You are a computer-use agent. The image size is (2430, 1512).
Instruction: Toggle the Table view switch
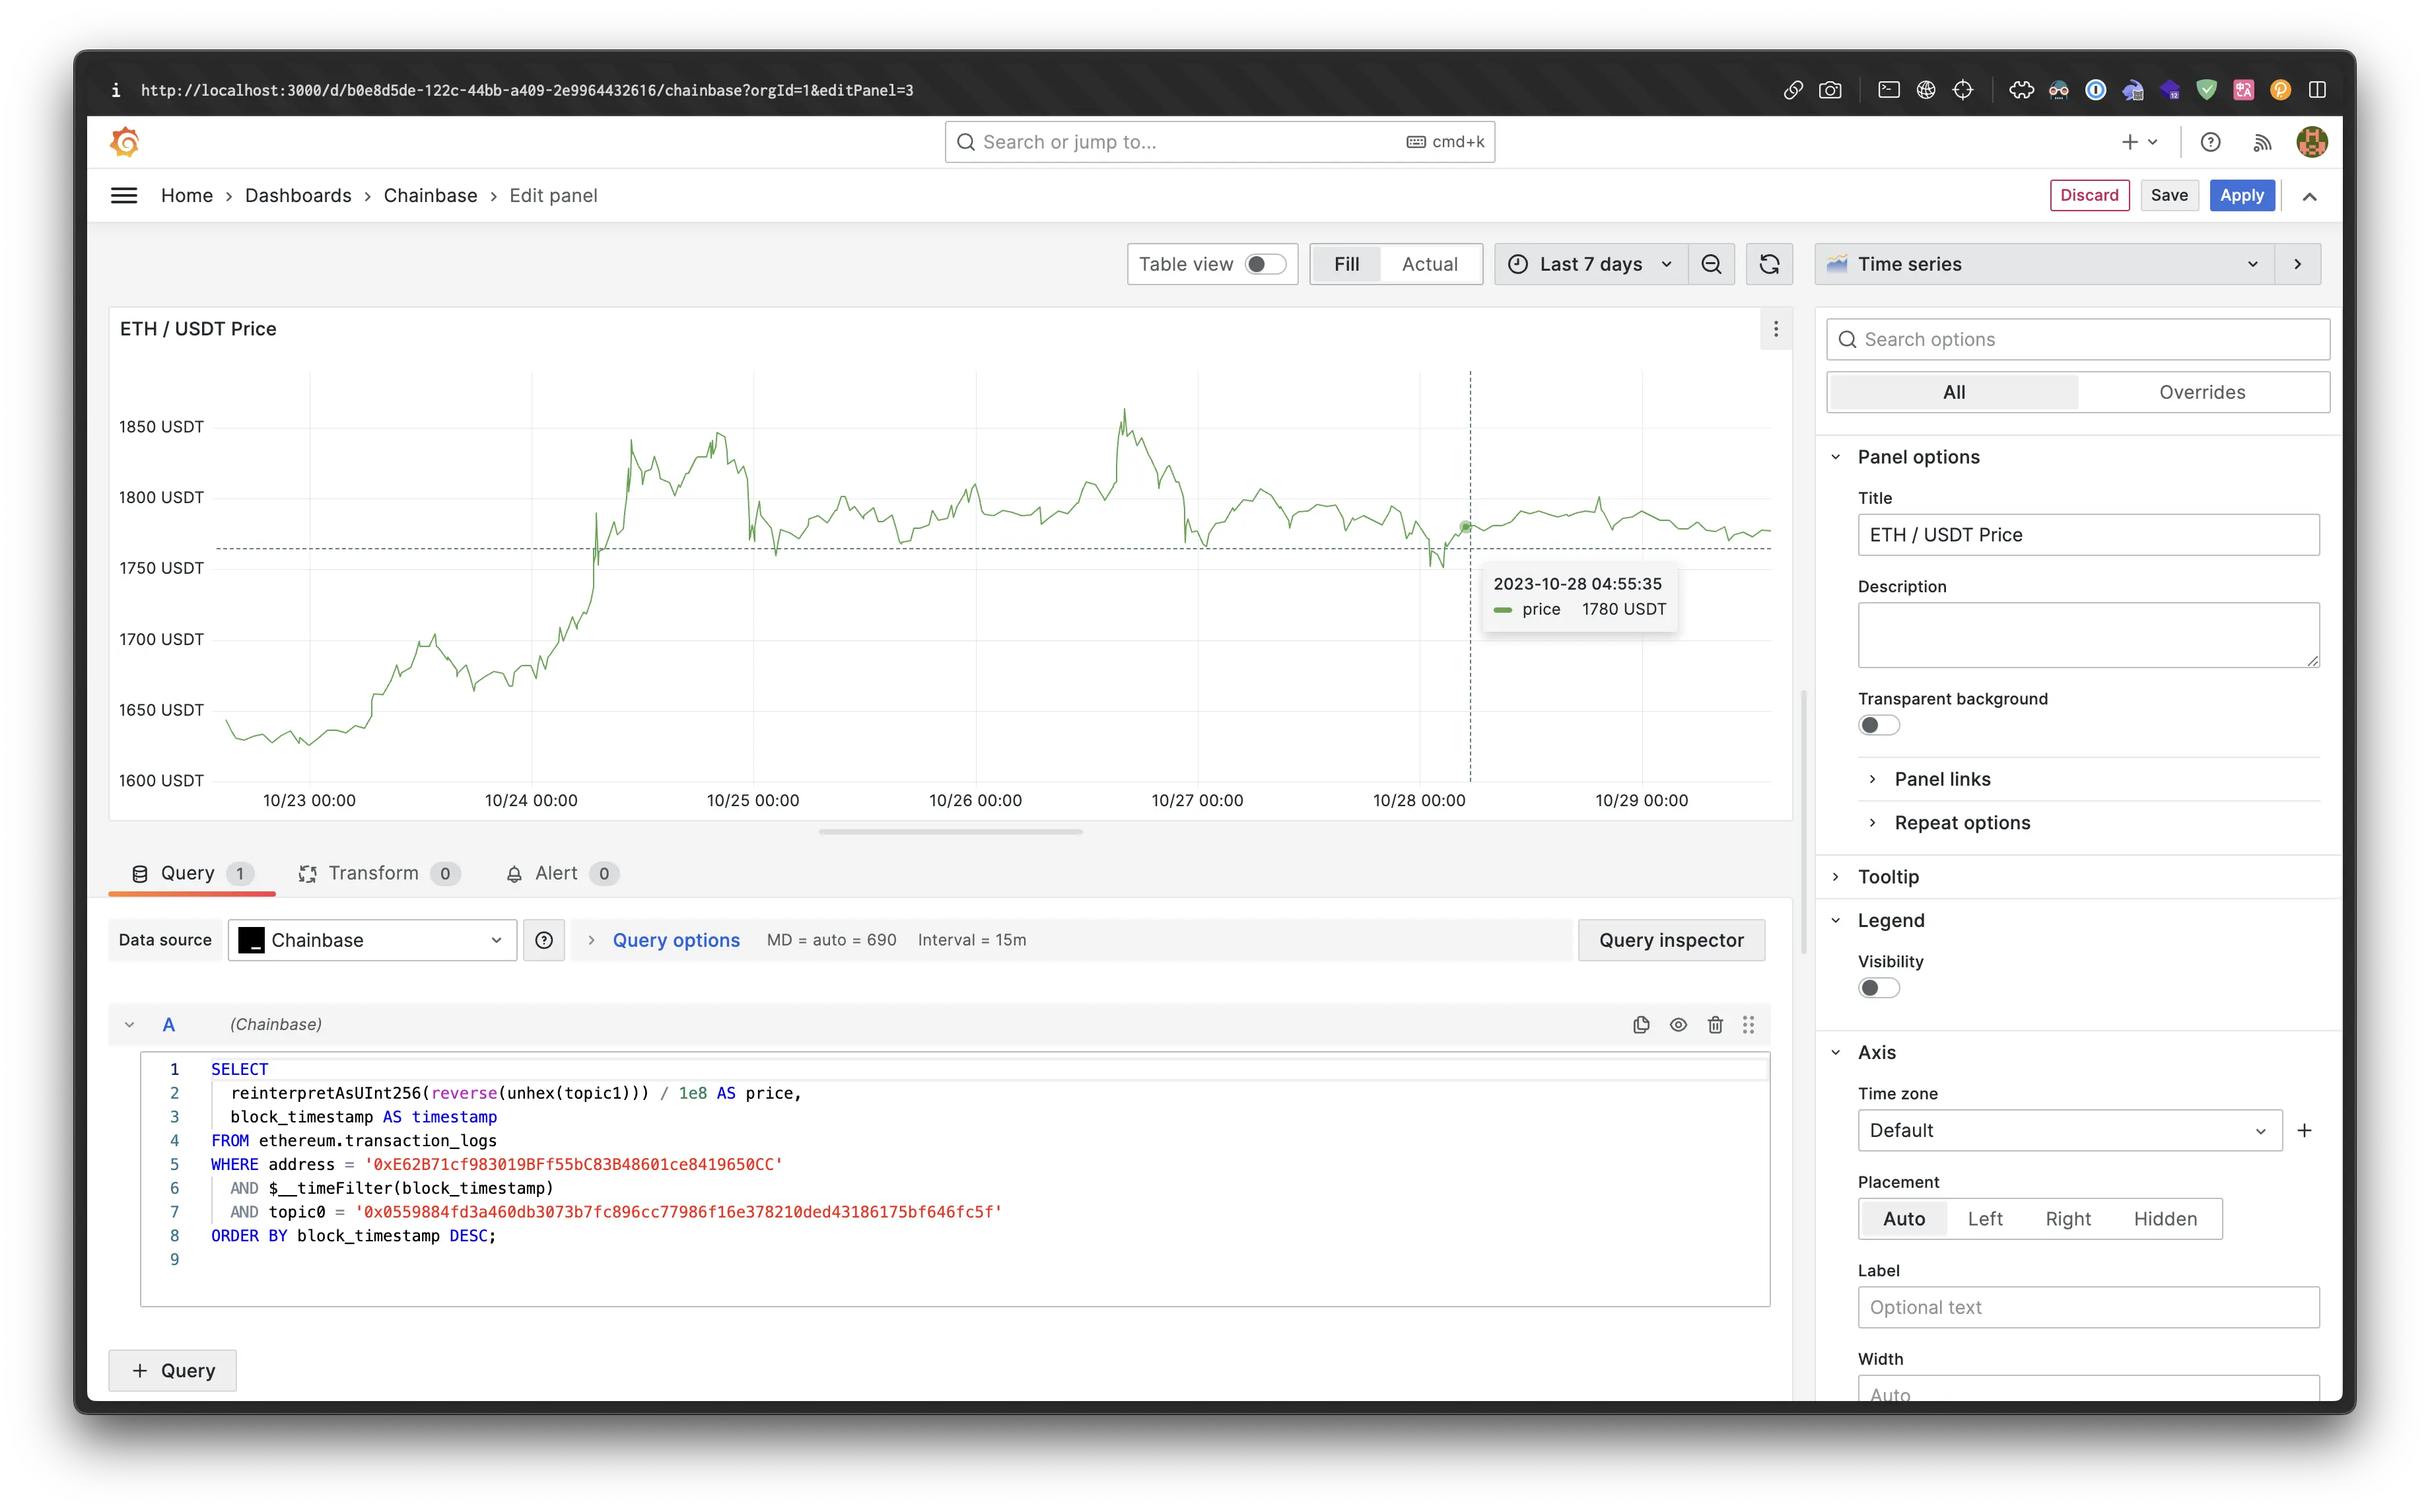click(x=1264, y=264)
